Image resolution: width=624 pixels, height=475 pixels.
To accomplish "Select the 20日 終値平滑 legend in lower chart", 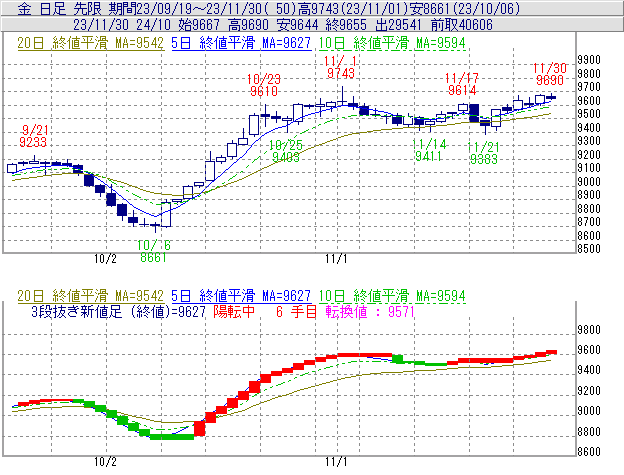I will click(x=90, y=296).
